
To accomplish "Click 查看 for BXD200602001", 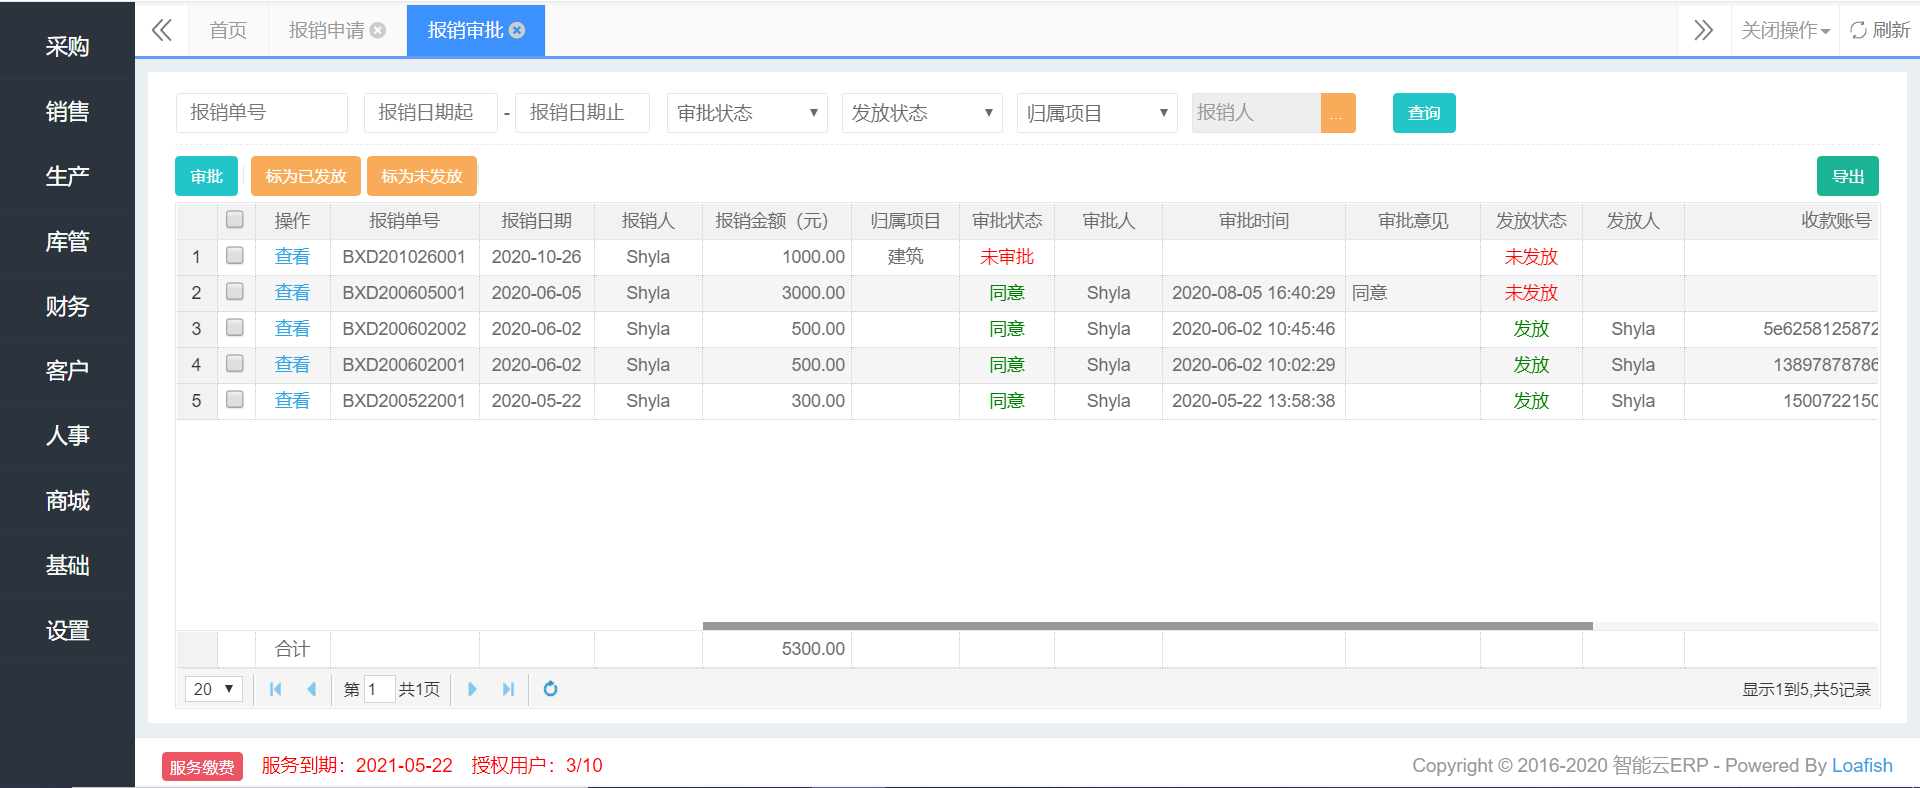I will coord(292,365).
